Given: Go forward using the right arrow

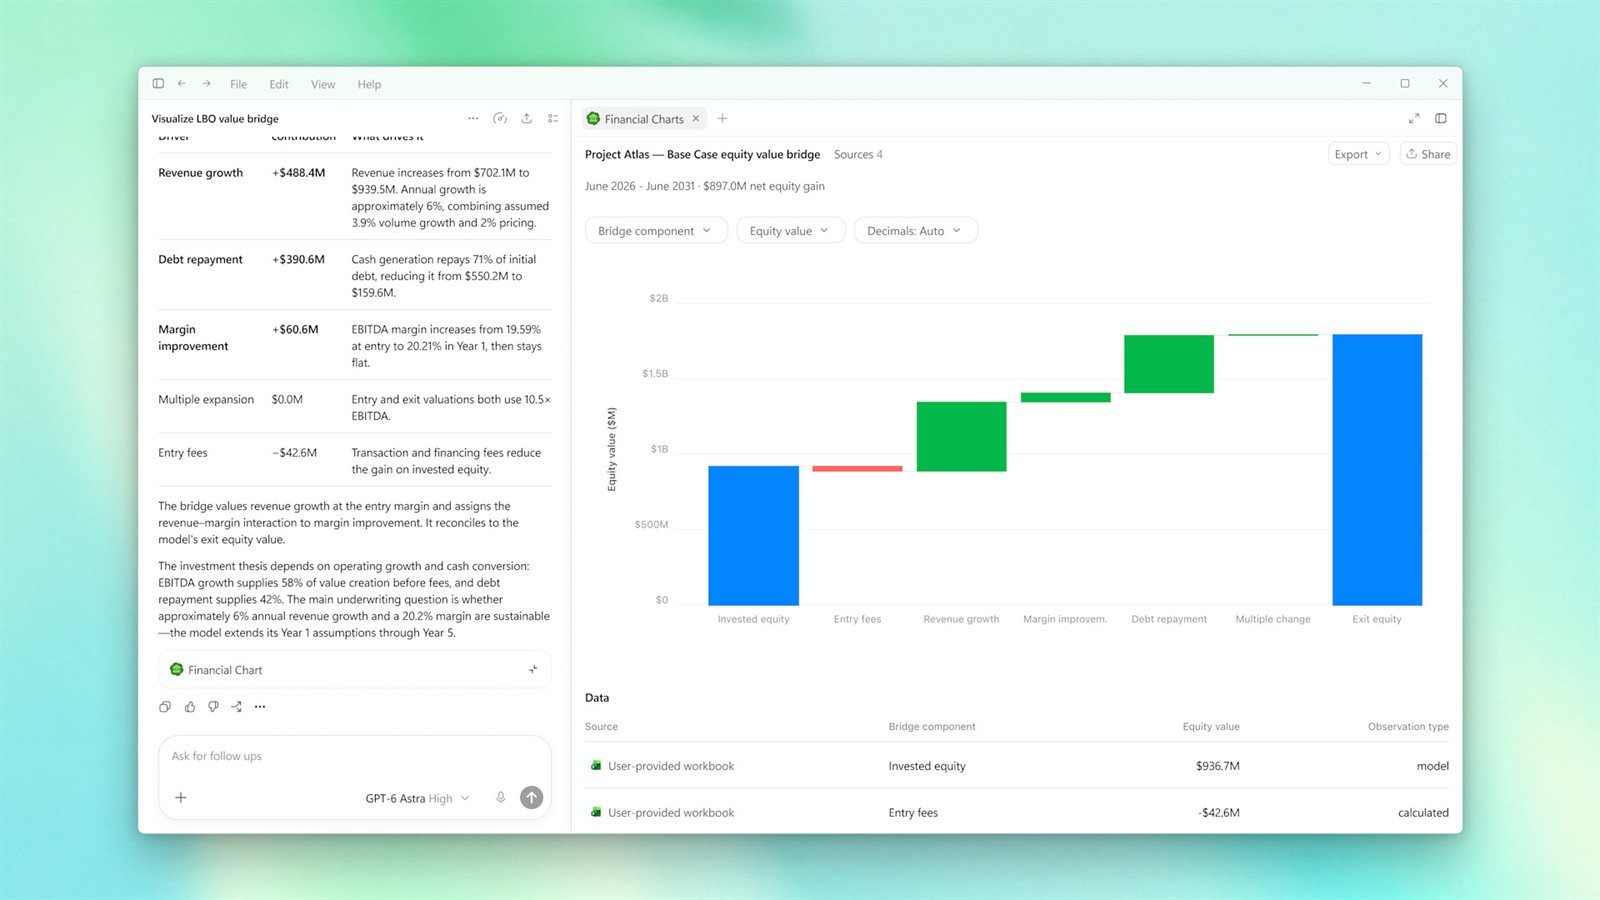Looking at the screenshot, I should pyautogui.click(x=206, y=84).
